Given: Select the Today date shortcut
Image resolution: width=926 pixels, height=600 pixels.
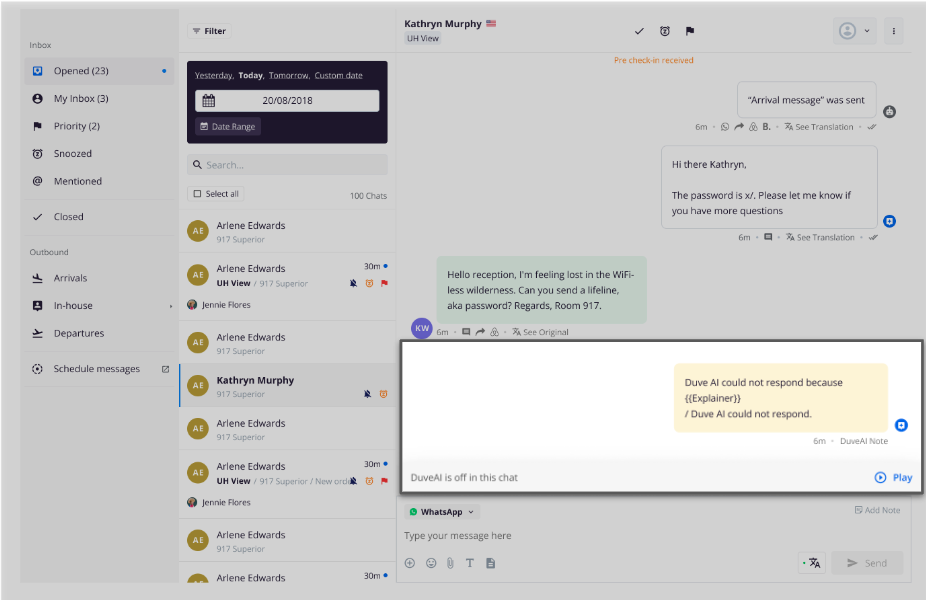Looking at the screenshot, I should point(250,76).
